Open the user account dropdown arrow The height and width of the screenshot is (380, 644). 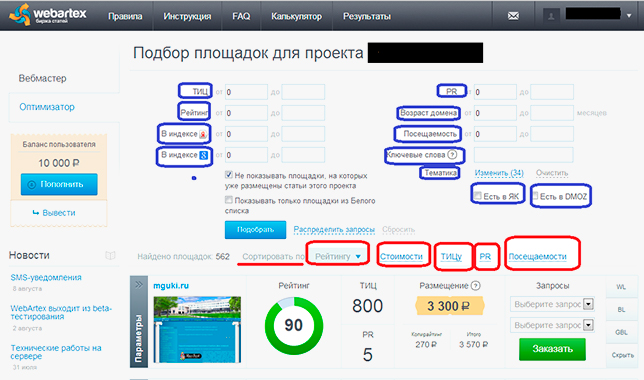click(629, 16)
